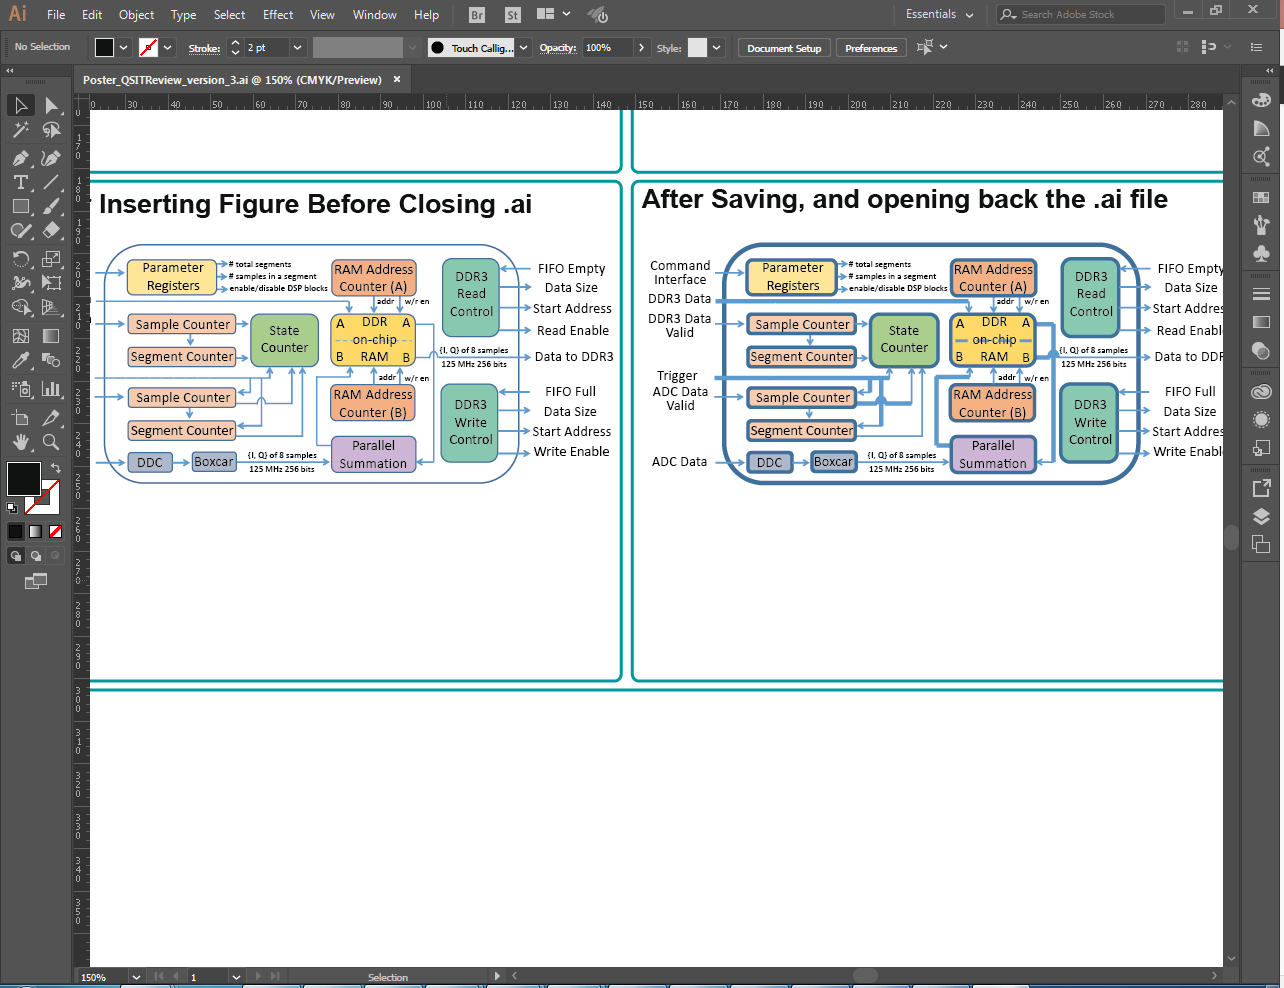Open the graphic Style dropdown
The height and width of the screenshot is (988, 1284).
pyautogui.click(x=716, y=48)
